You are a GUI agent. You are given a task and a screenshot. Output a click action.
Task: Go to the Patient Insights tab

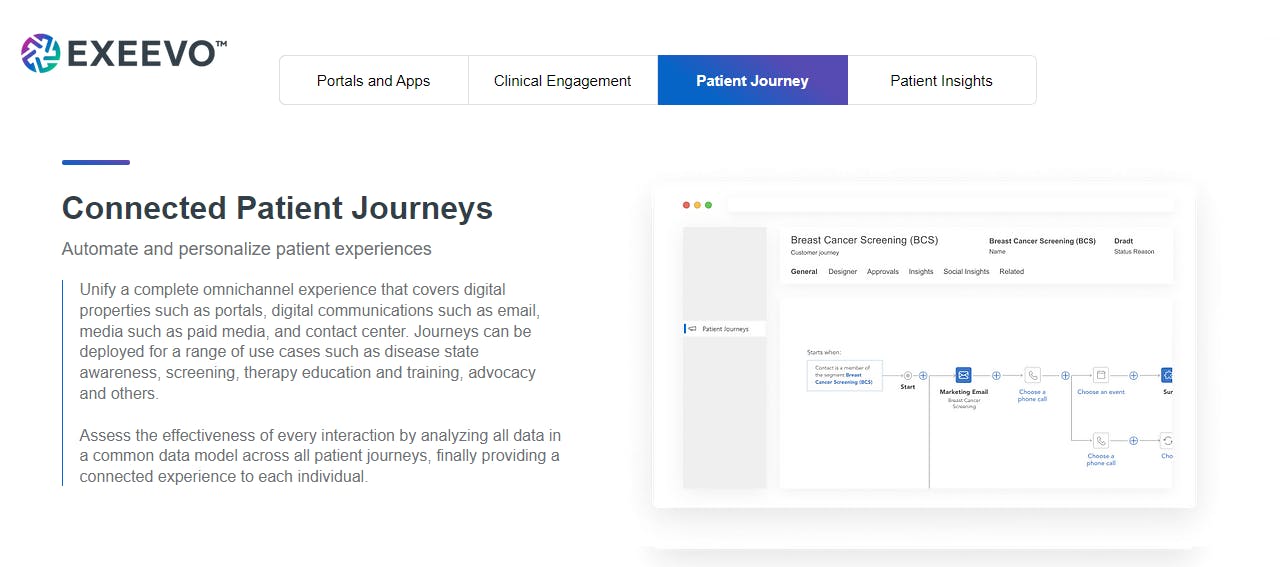941,81
